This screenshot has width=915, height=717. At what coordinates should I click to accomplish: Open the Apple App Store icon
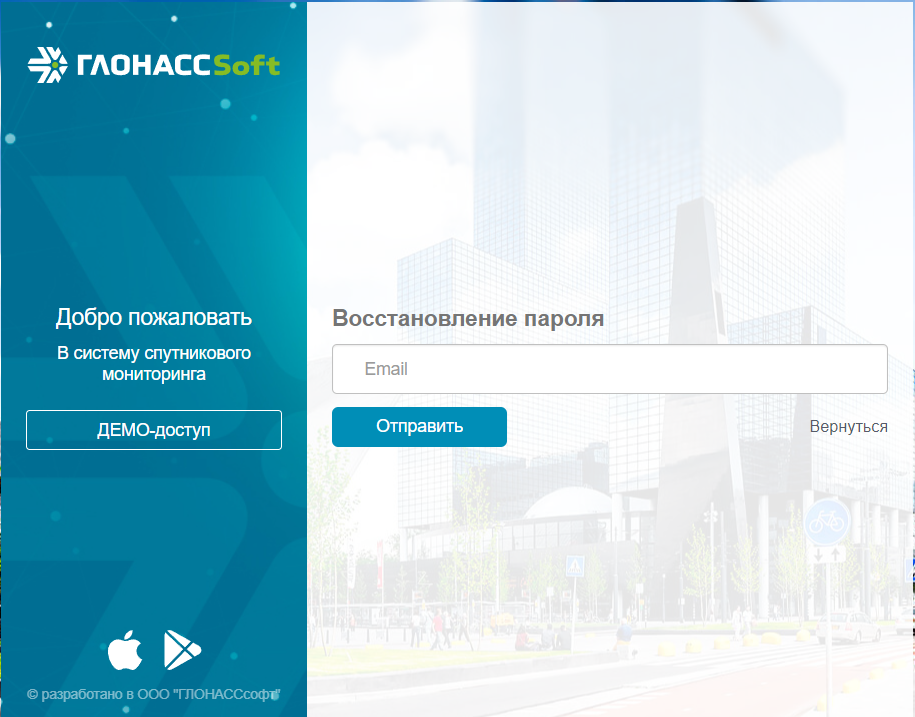[125, 650]
